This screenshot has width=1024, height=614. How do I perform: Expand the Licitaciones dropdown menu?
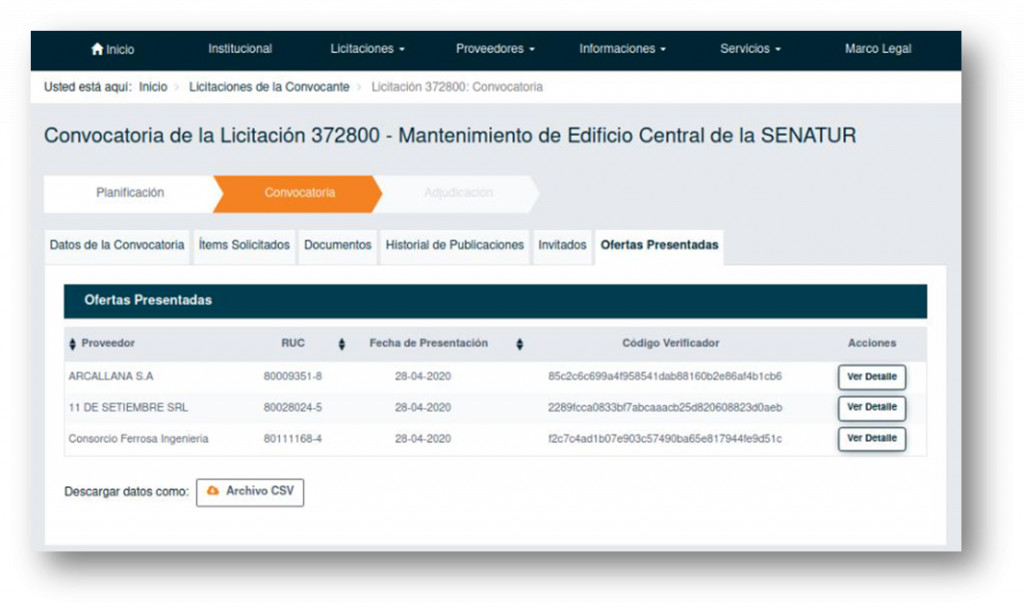(x=367, y=49)
